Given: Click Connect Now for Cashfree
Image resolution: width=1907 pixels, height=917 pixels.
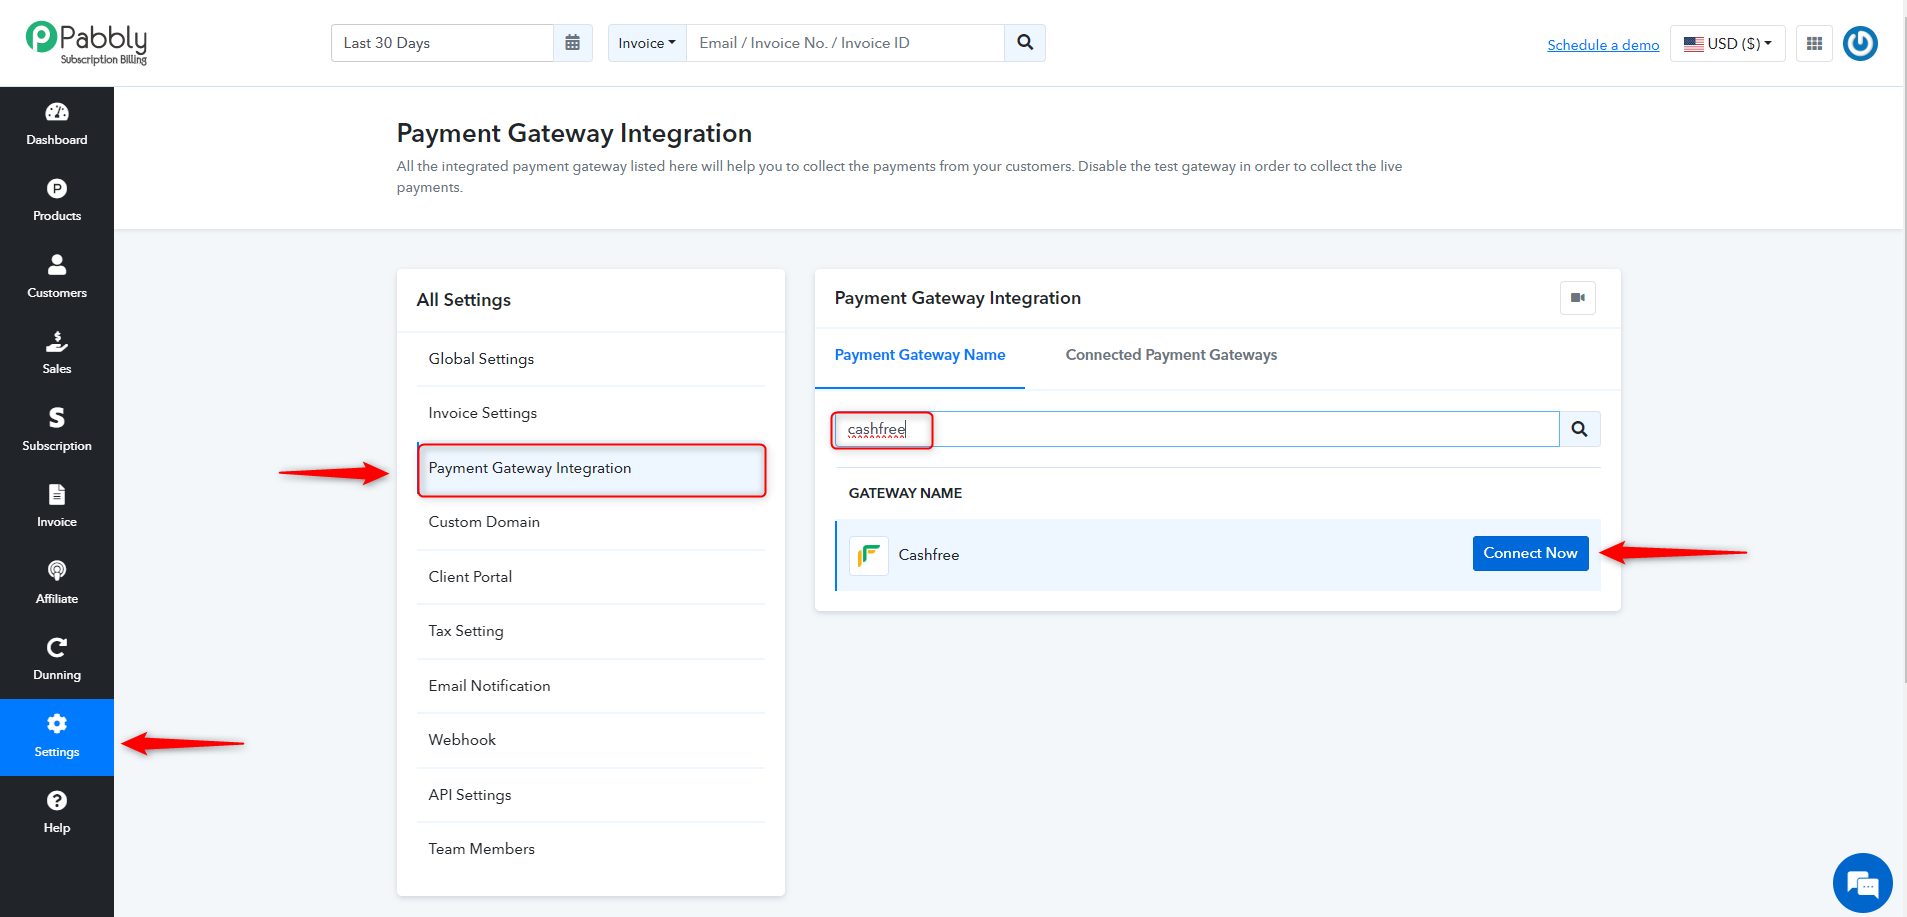Looking at the screenshot, I should 1530,553.
